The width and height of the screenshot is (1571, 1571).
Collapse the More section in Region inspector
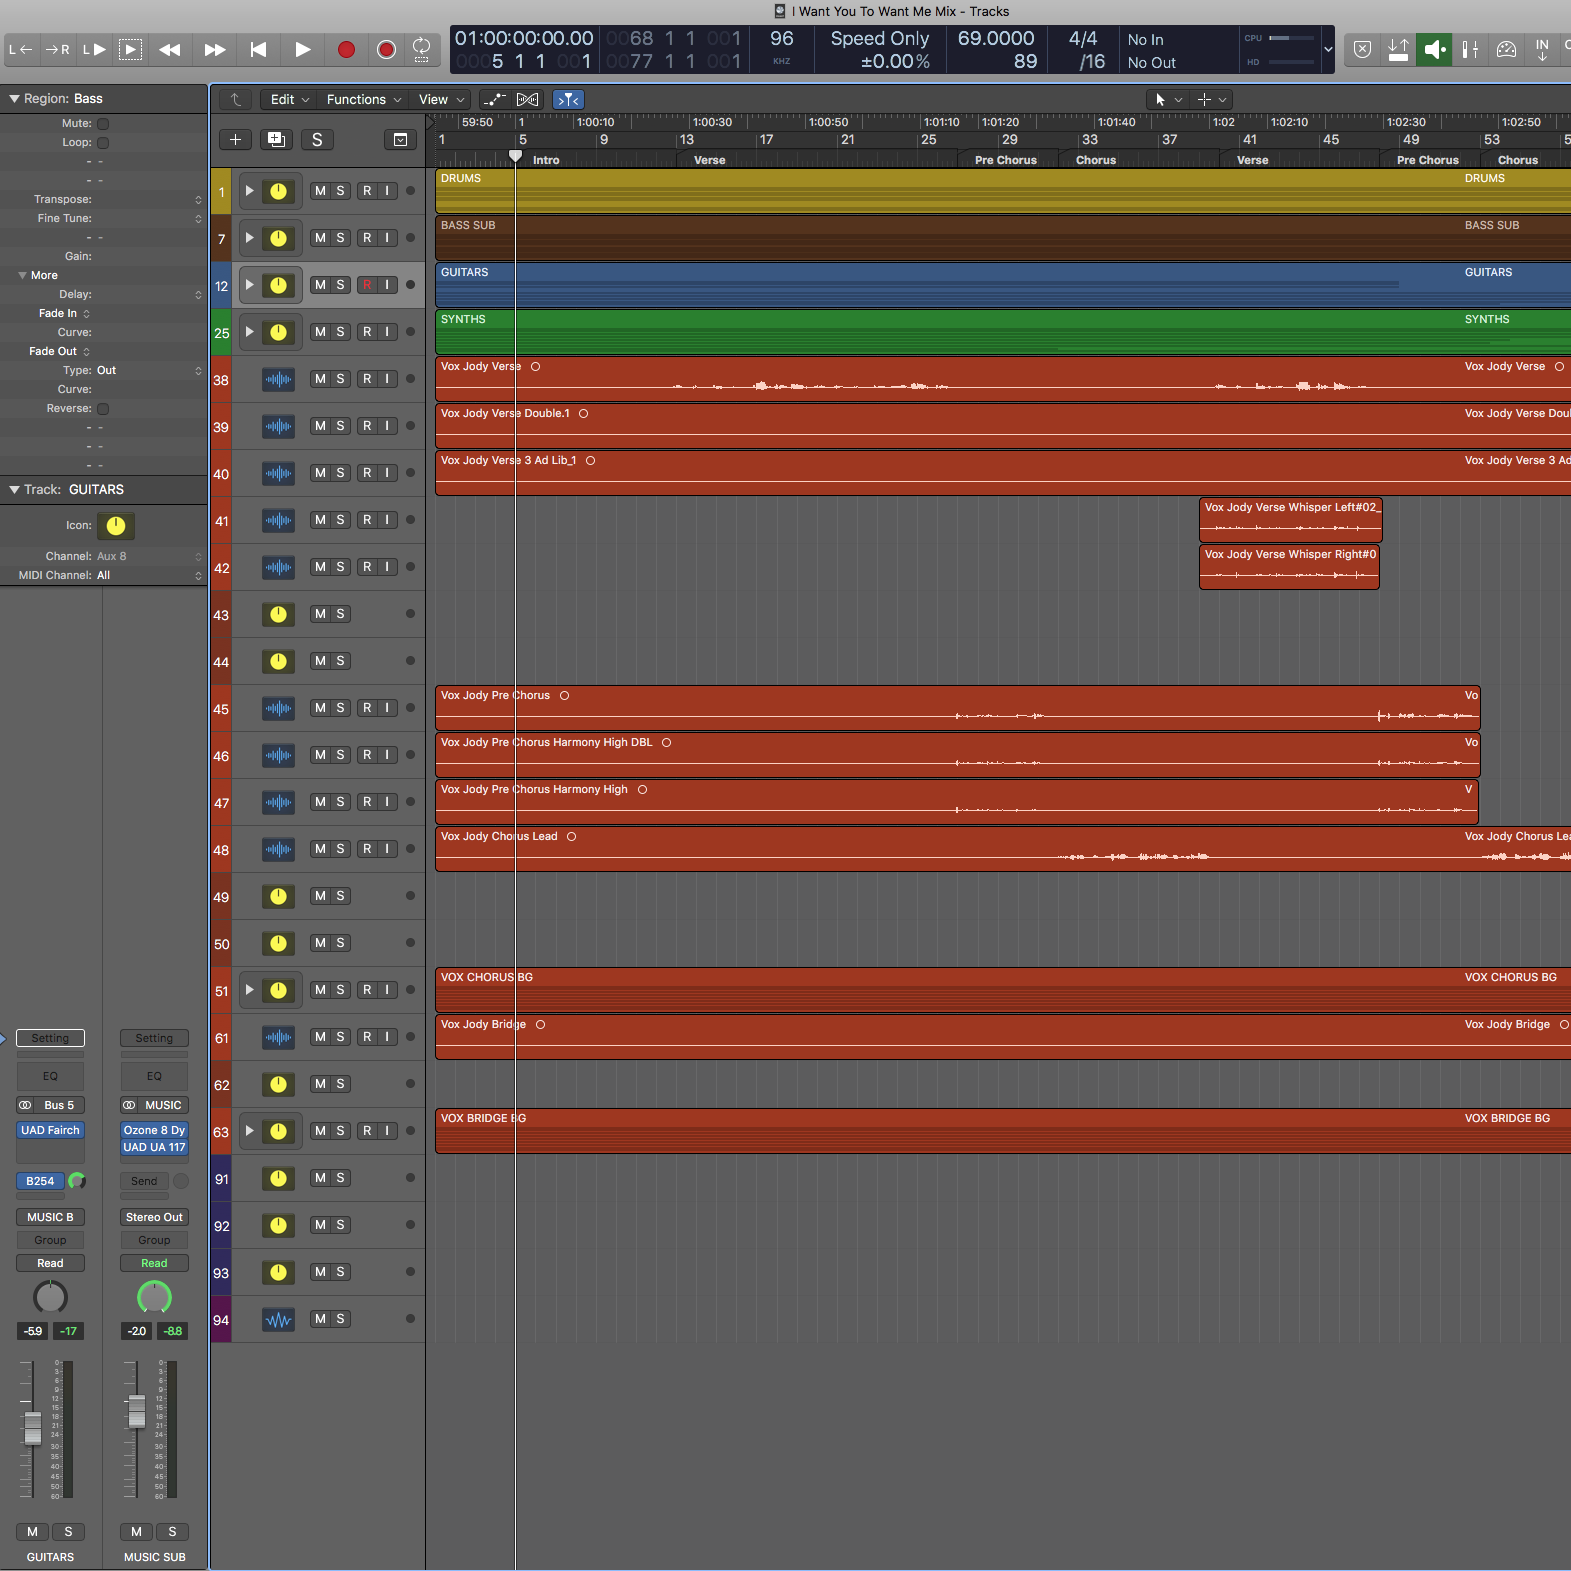click(22, 275)
